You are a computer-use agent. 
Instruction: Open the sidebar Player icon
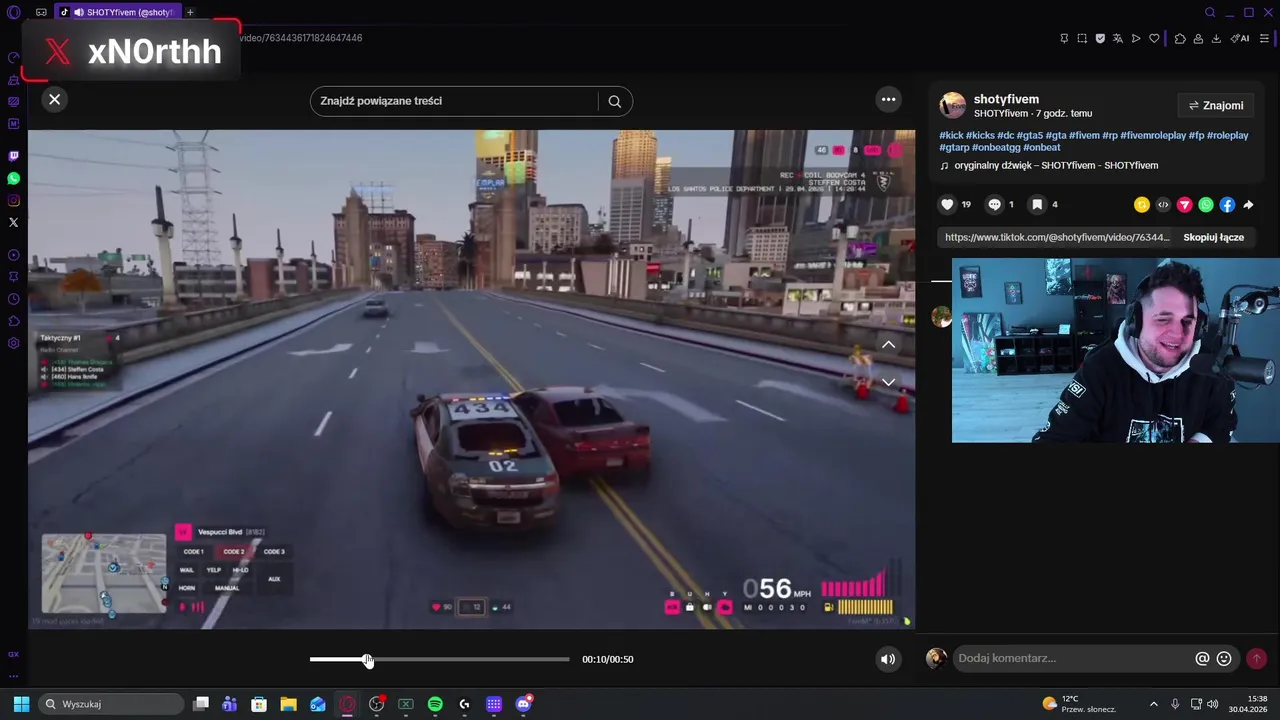click(x=14, y=255)
